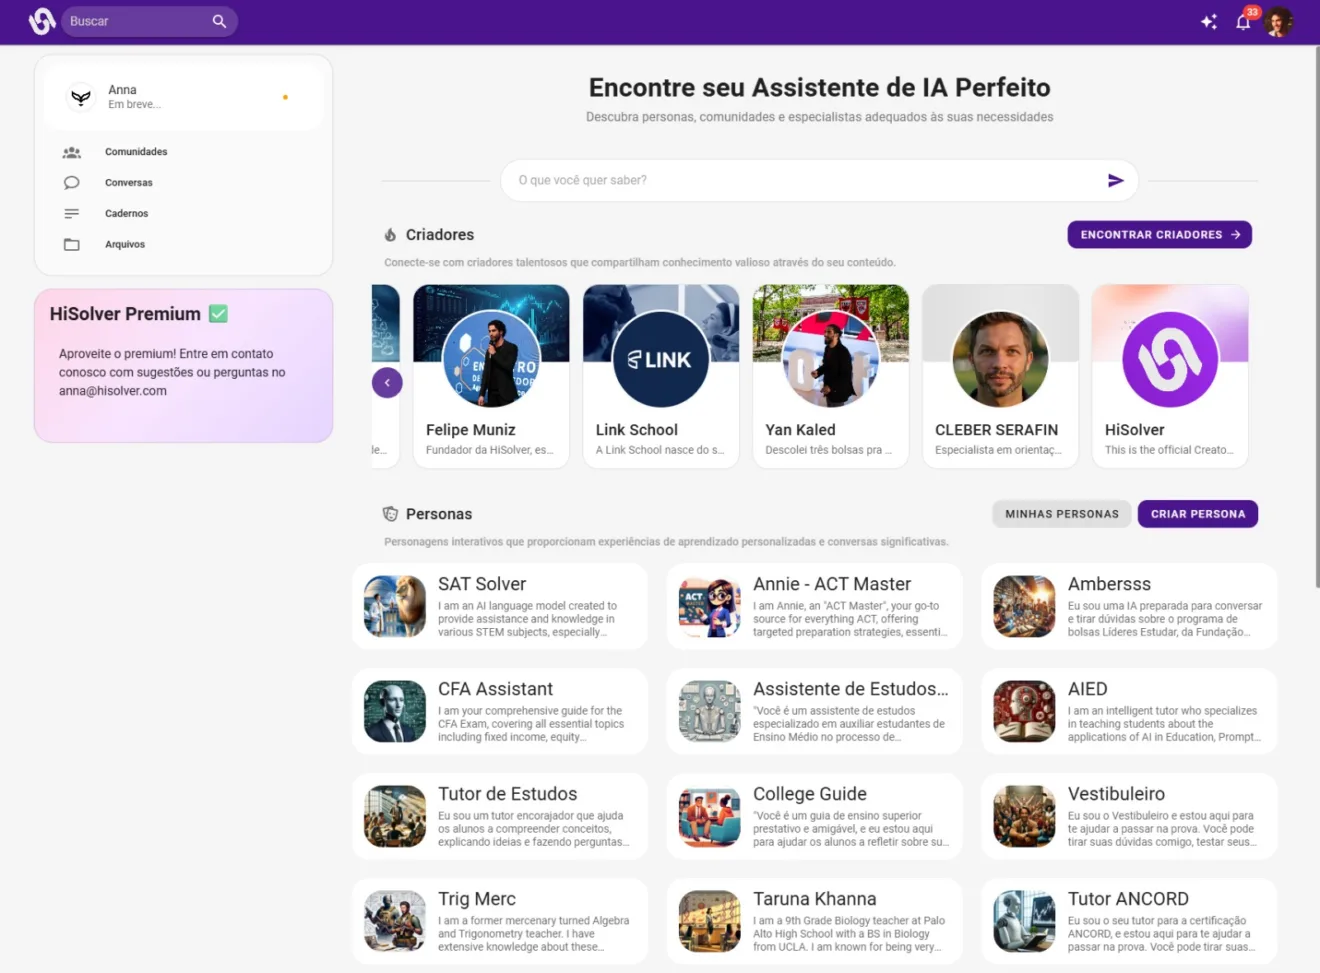This screenshot has width=1320, height=973.
Task: Open the AI sparkle icon in the header
Action: pyautogui.click(x=1209, y=21)
